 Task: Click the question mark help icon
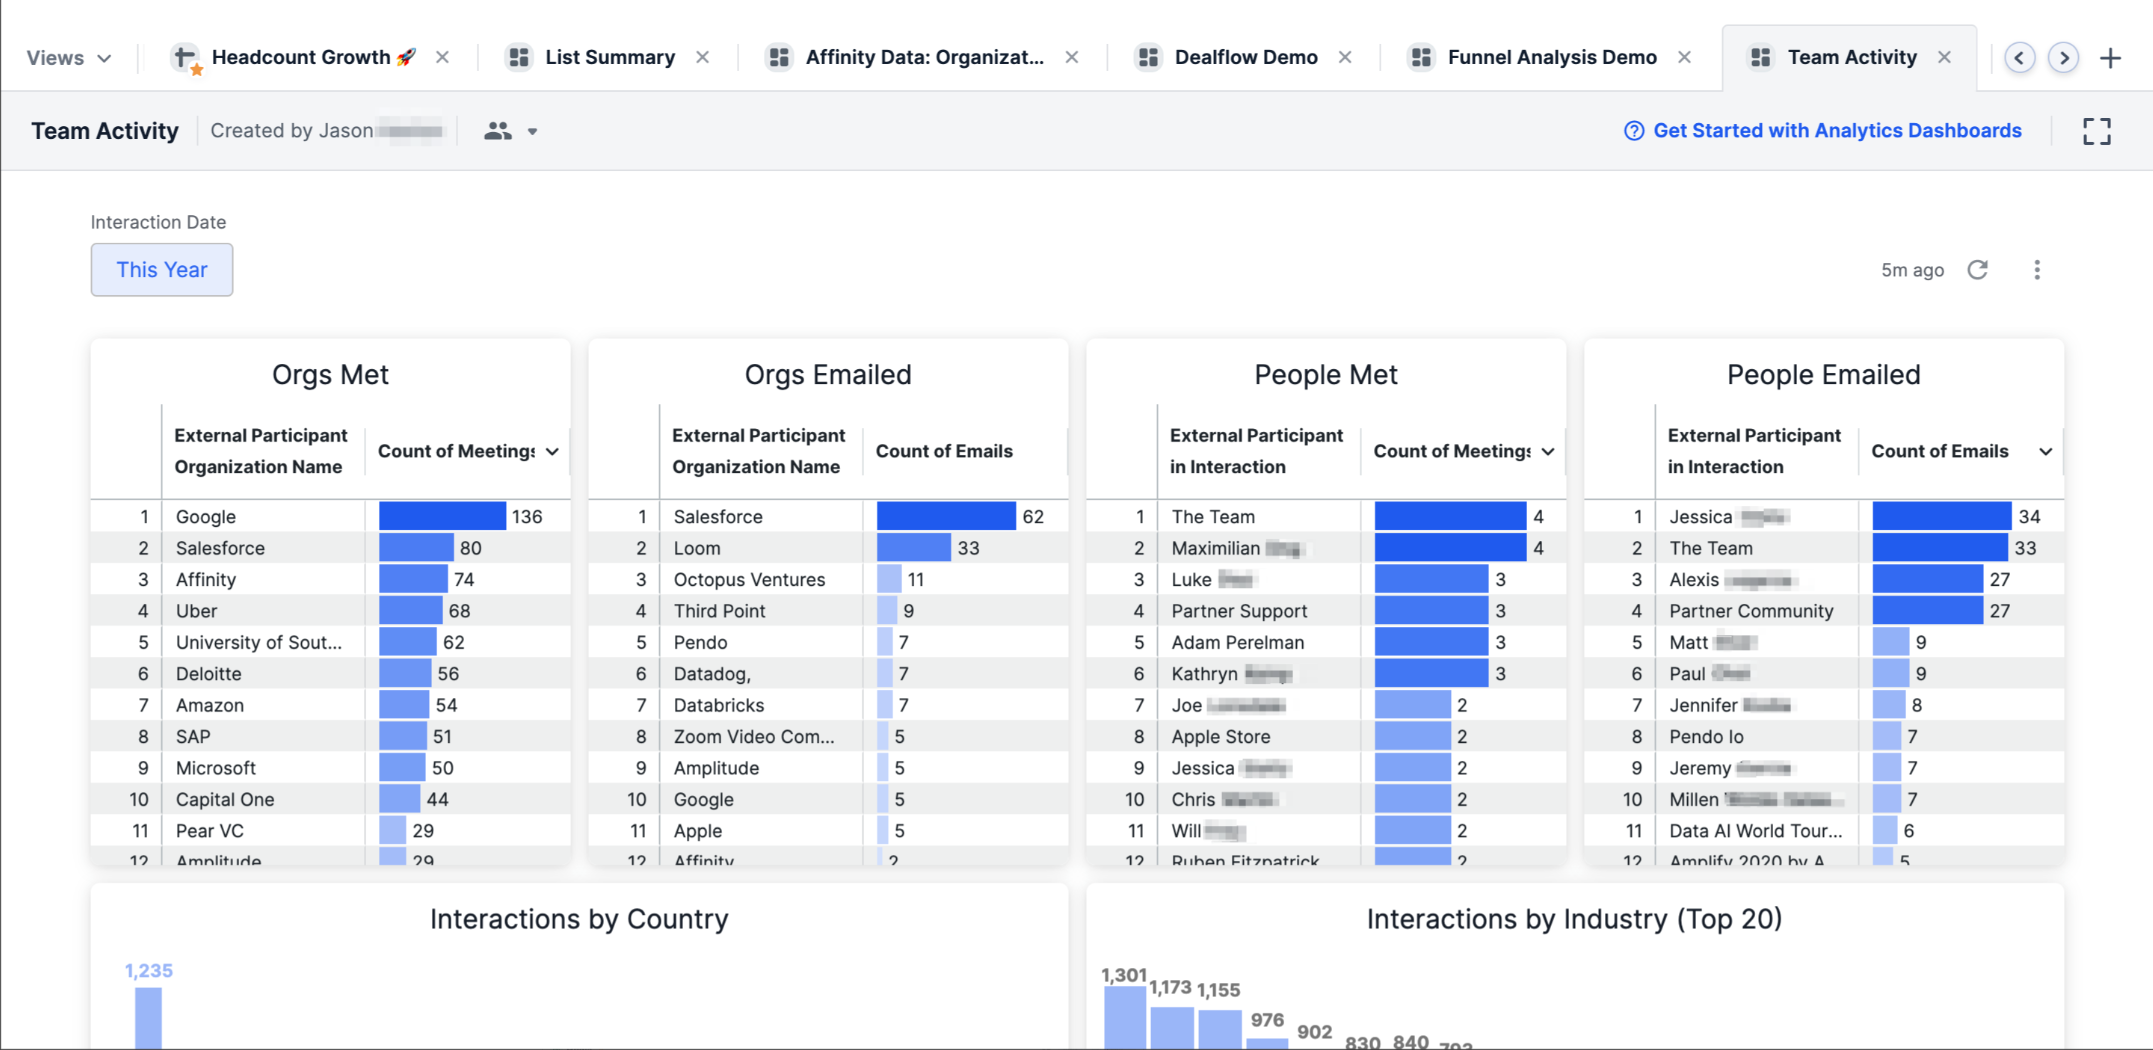pos(1632,130)
